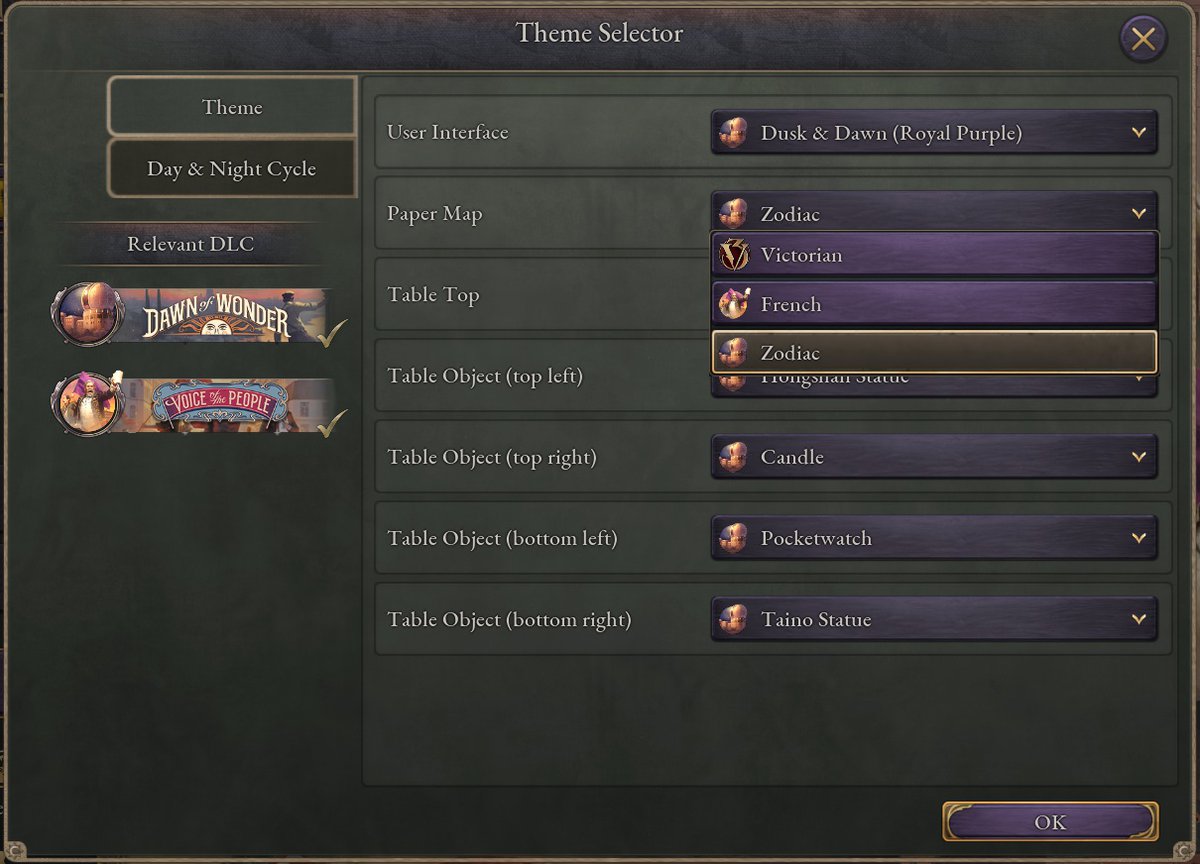Click the DLC icon beside Dusk & Dawn
This screenshot has height=864, width=1200.
click(734, 133)
